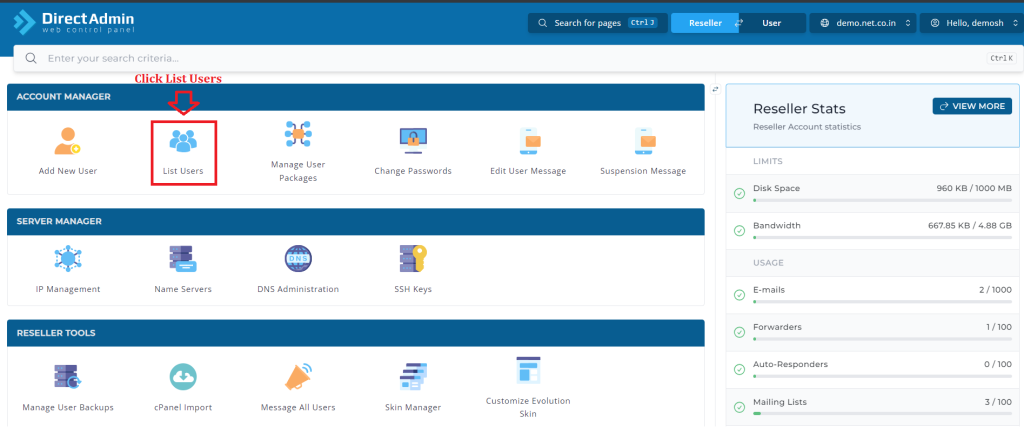This screenshot has width=1024, height=434.
Task: Click the 667.85 KB / 4.88 GB value
Action: click(x=970, y=225)
